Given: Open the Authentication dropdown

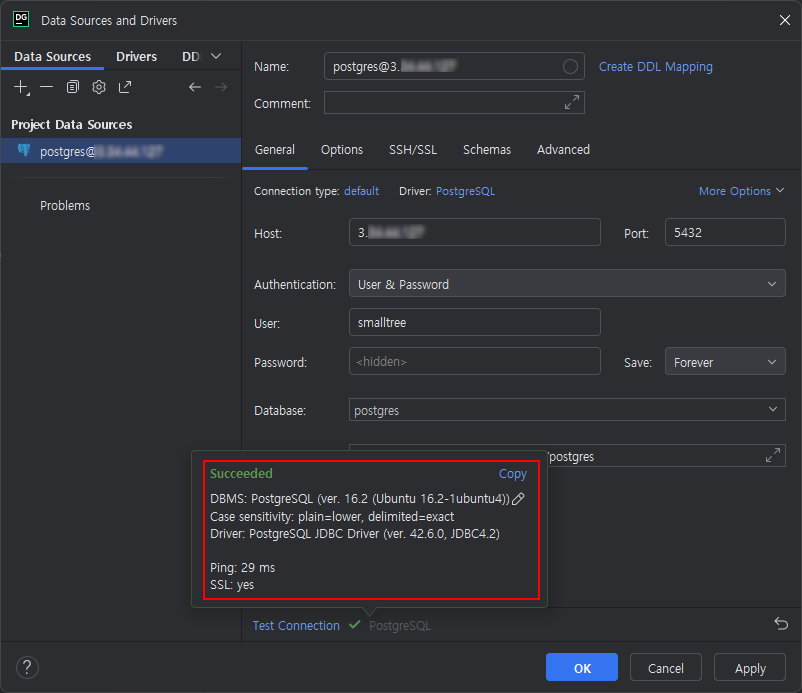Looking at the screenshot, I should click(567, 283).
